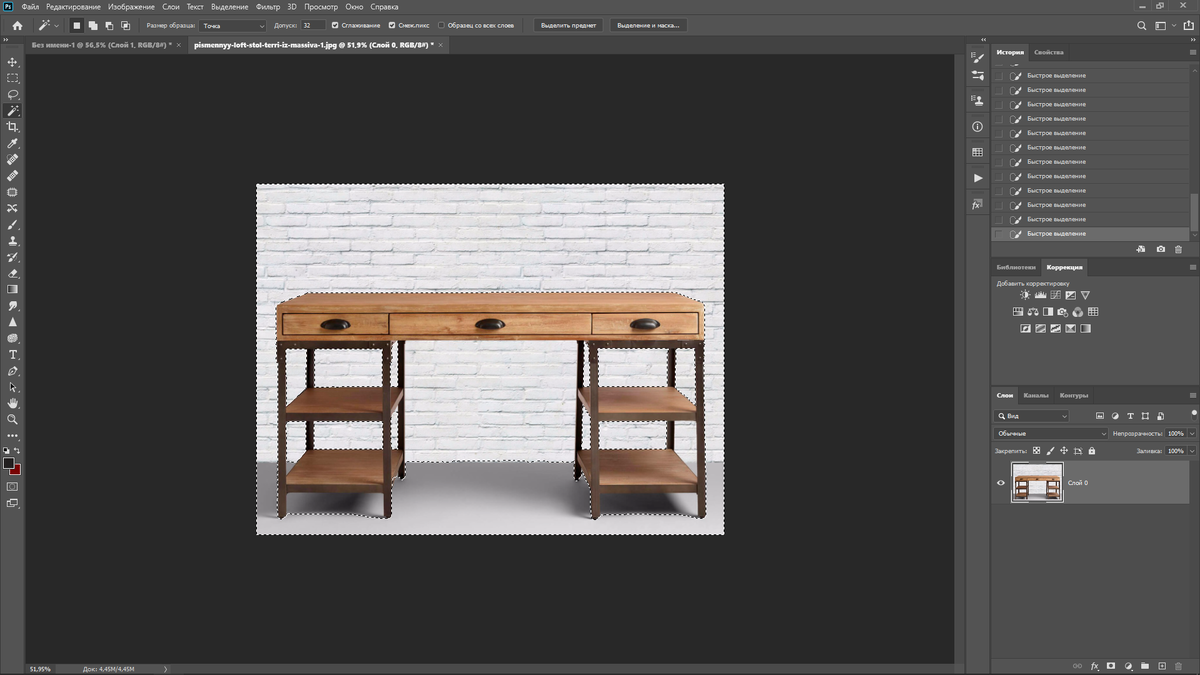Enable Образец со всех слоев checkbox
The height and width of the screenshot is (675, 1200).
pyautogui.click(x=442, y=25)
